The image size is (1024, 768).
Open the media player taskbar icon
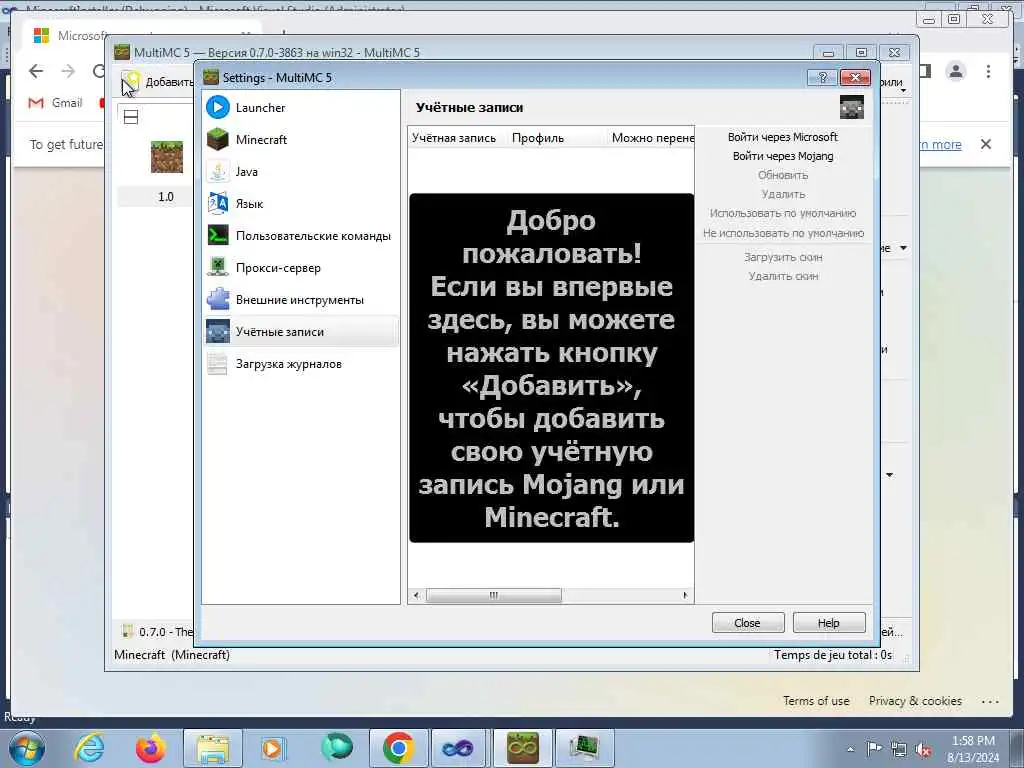click(272, 748)
